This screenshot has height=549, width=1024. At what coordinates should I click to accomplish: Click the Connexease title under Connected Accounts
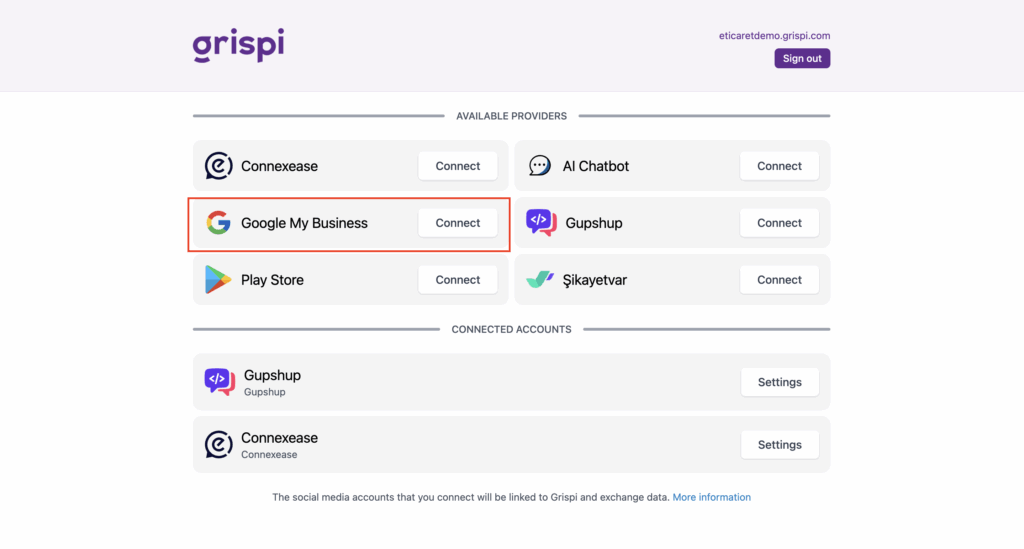(x=280, y=437)
